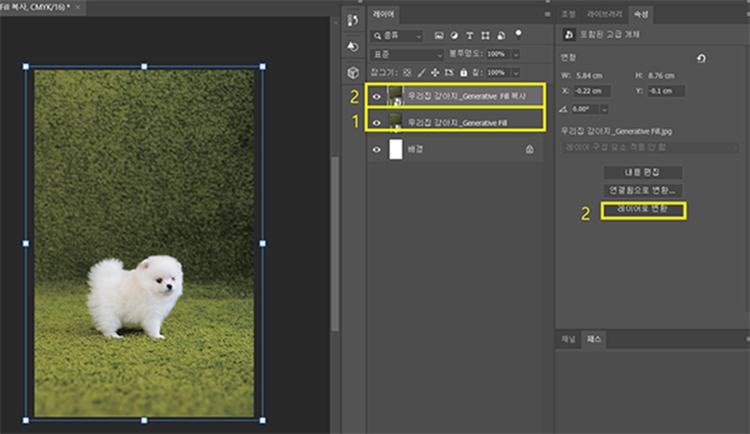Hide the Generative Fill 복사 layer
This screenshot has height=434, width=750.
pyautogui.click(x=377, y=96)
